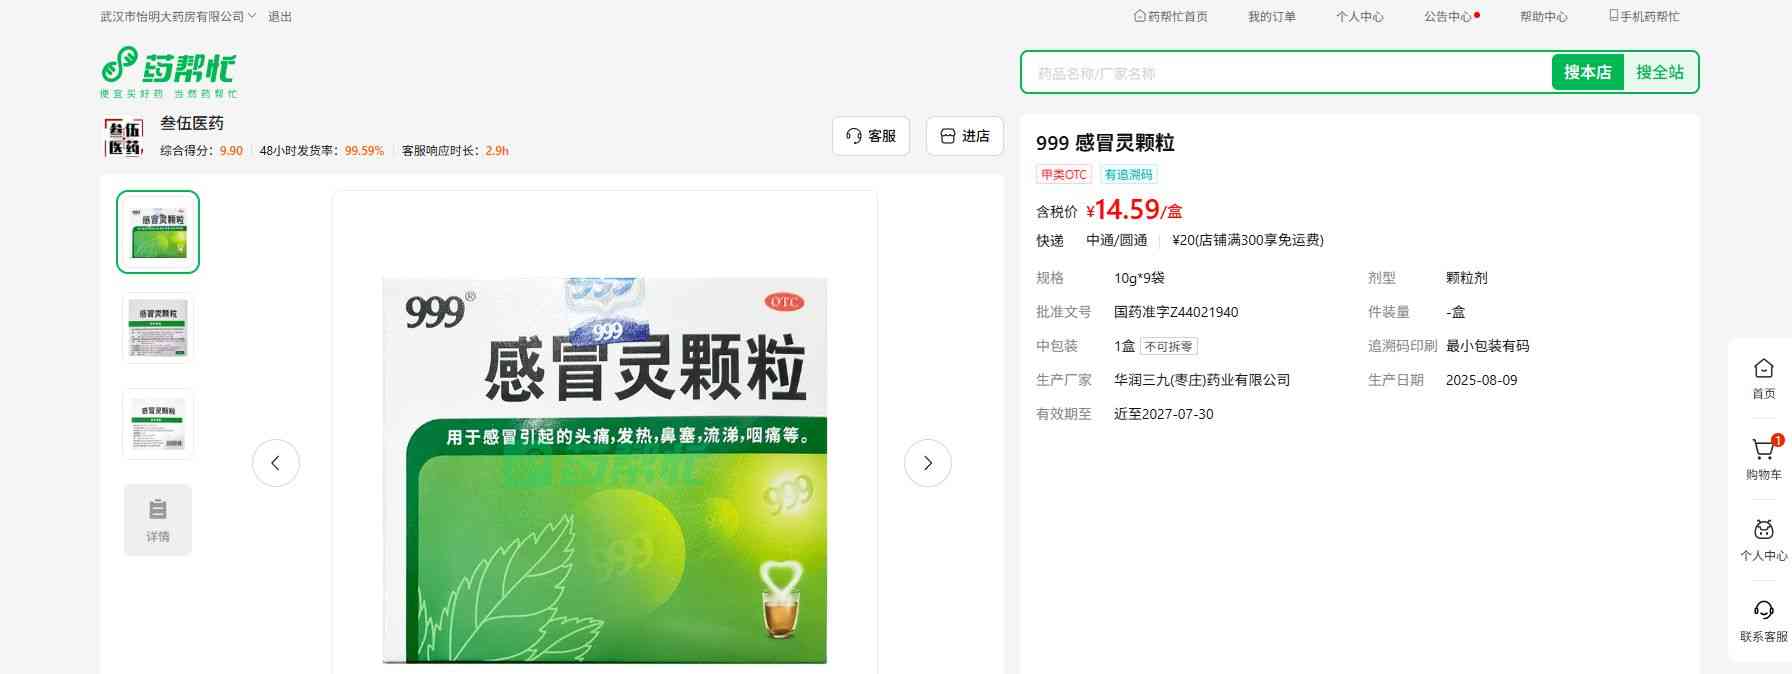Open the 详情 details icon tile
Viewport: 1792px width, 674px height.
[158, 519]
